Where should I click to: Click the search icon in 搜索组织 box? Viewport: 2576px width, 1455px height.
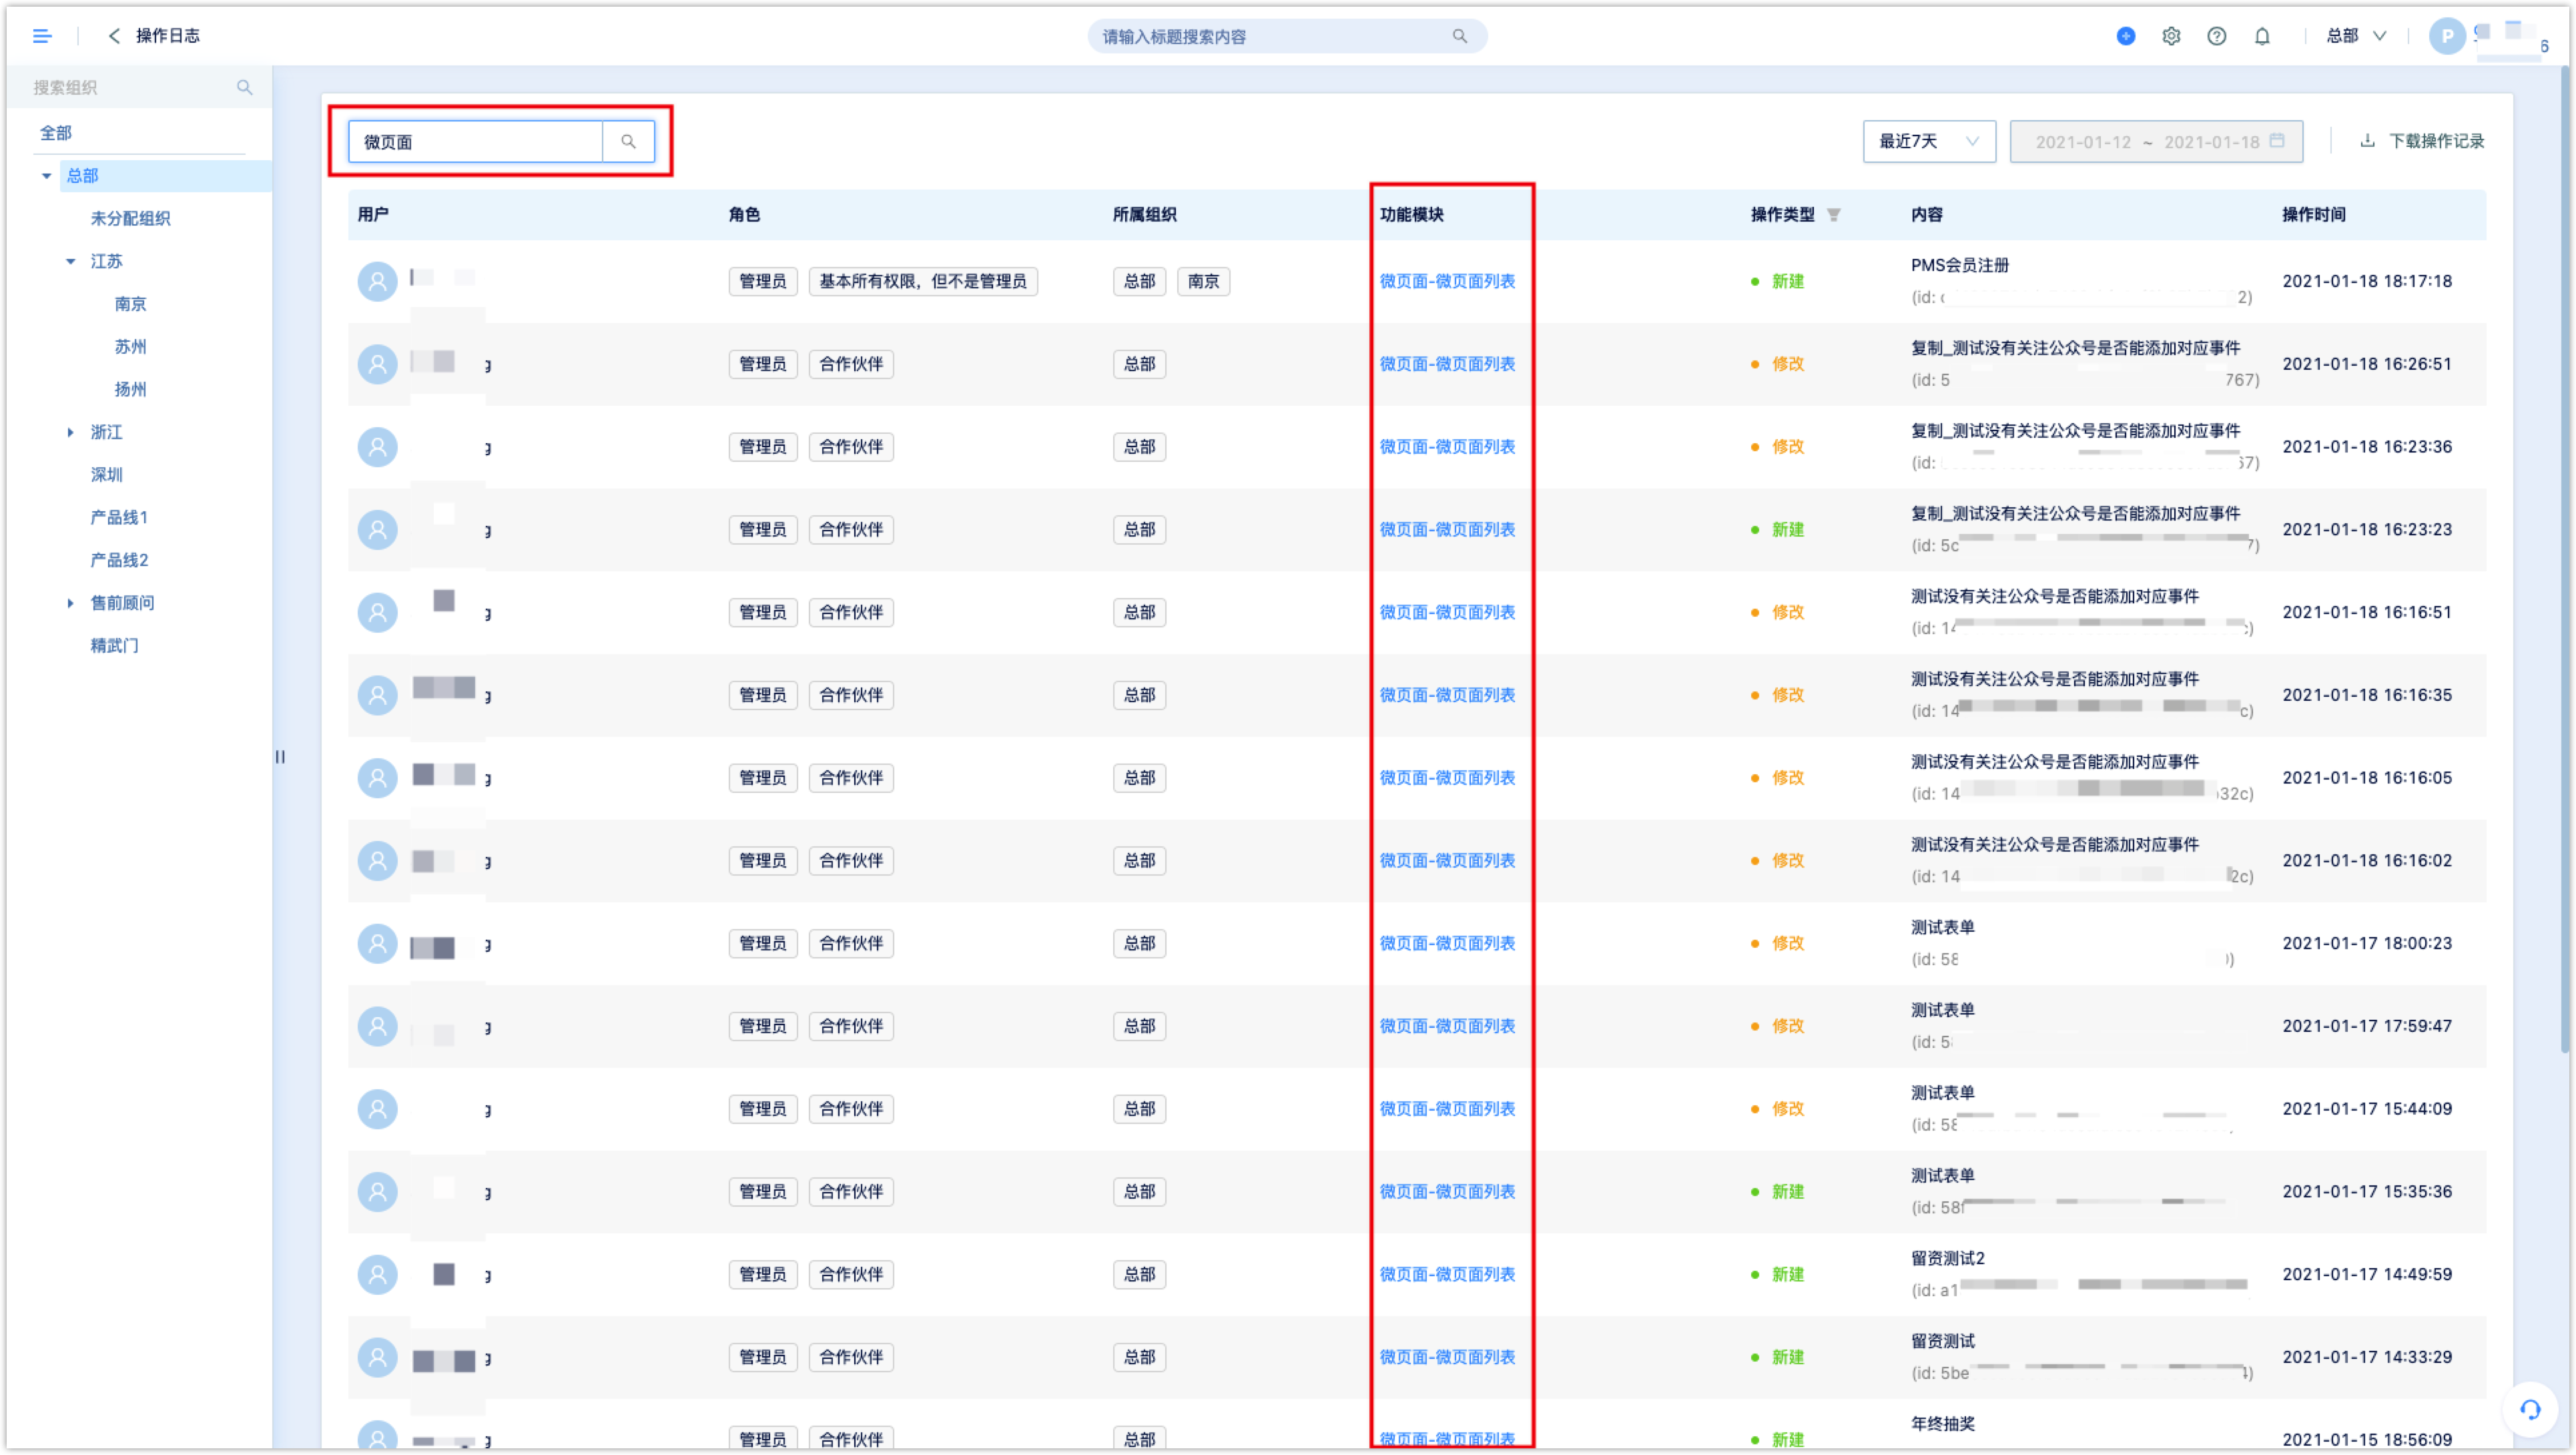[244, 87]
